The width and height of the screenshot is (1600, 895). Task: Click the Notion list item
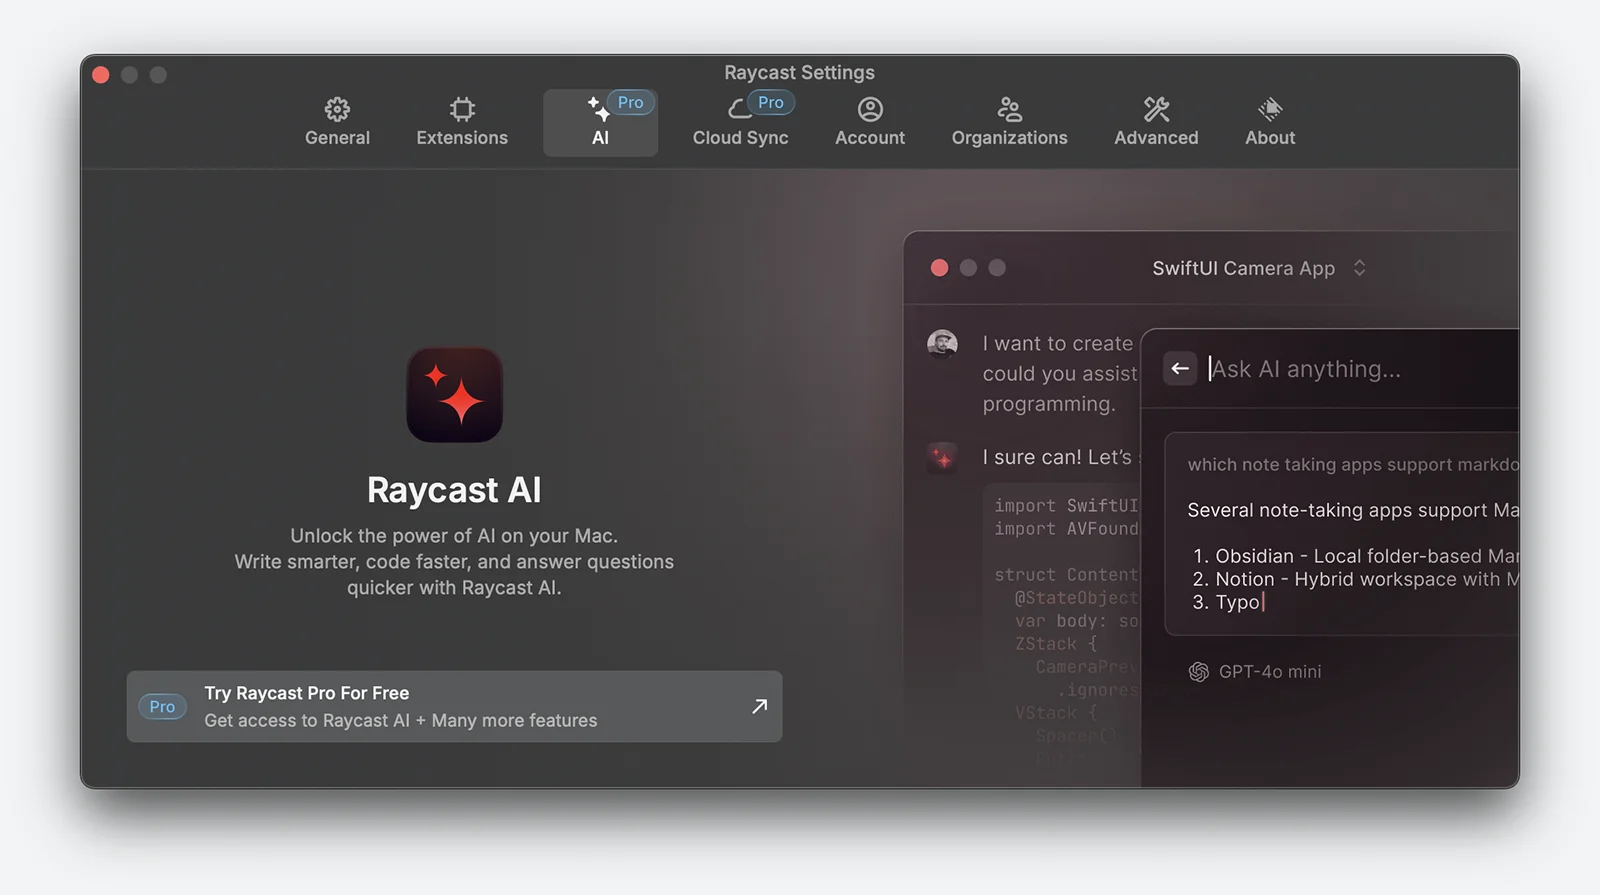click(1355, 579)
